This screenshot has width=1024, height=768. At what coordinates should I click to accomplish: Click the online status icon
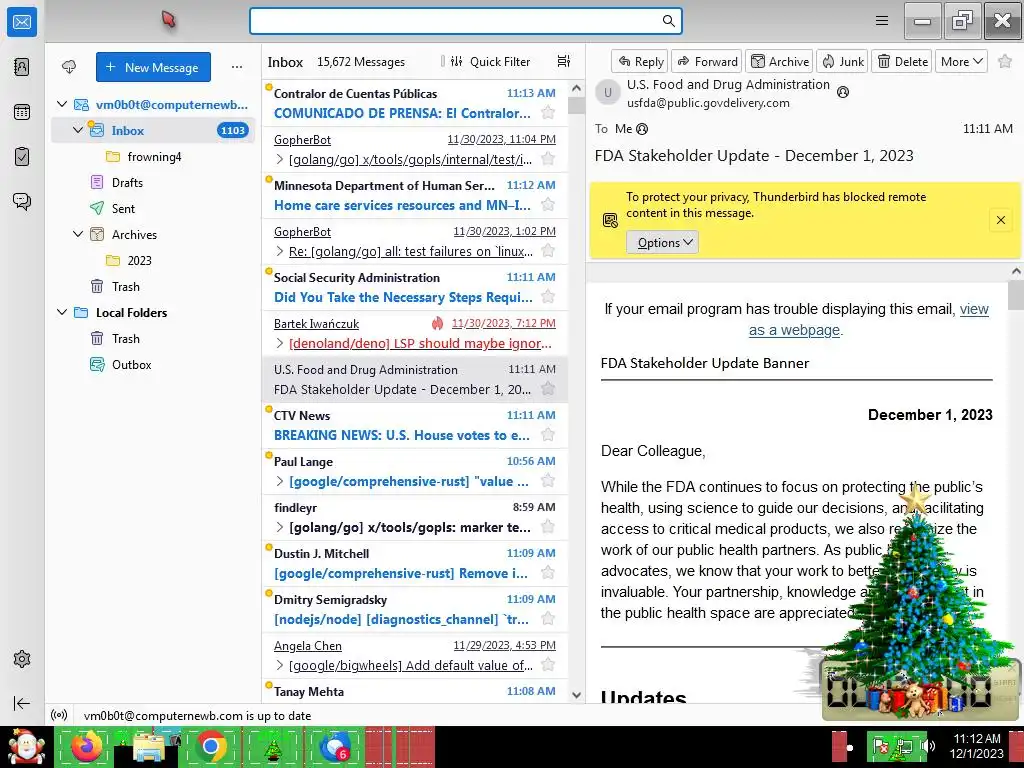click(x=59, y=715)
